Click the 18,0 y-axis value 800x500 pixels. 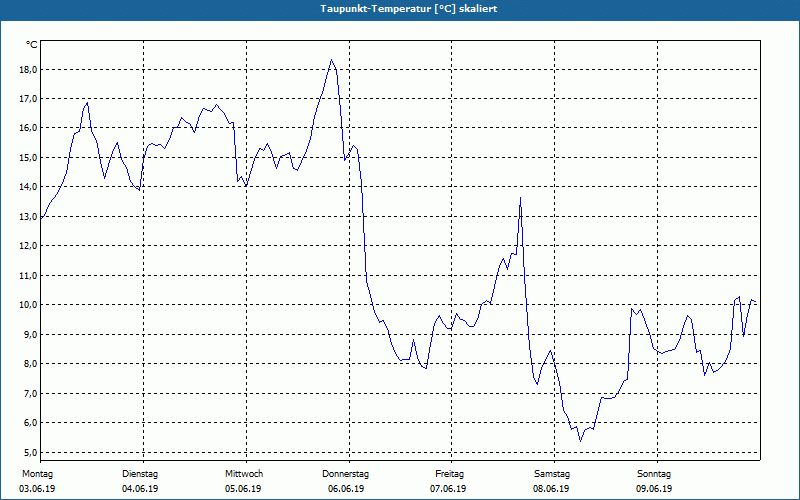coord(28,70)
